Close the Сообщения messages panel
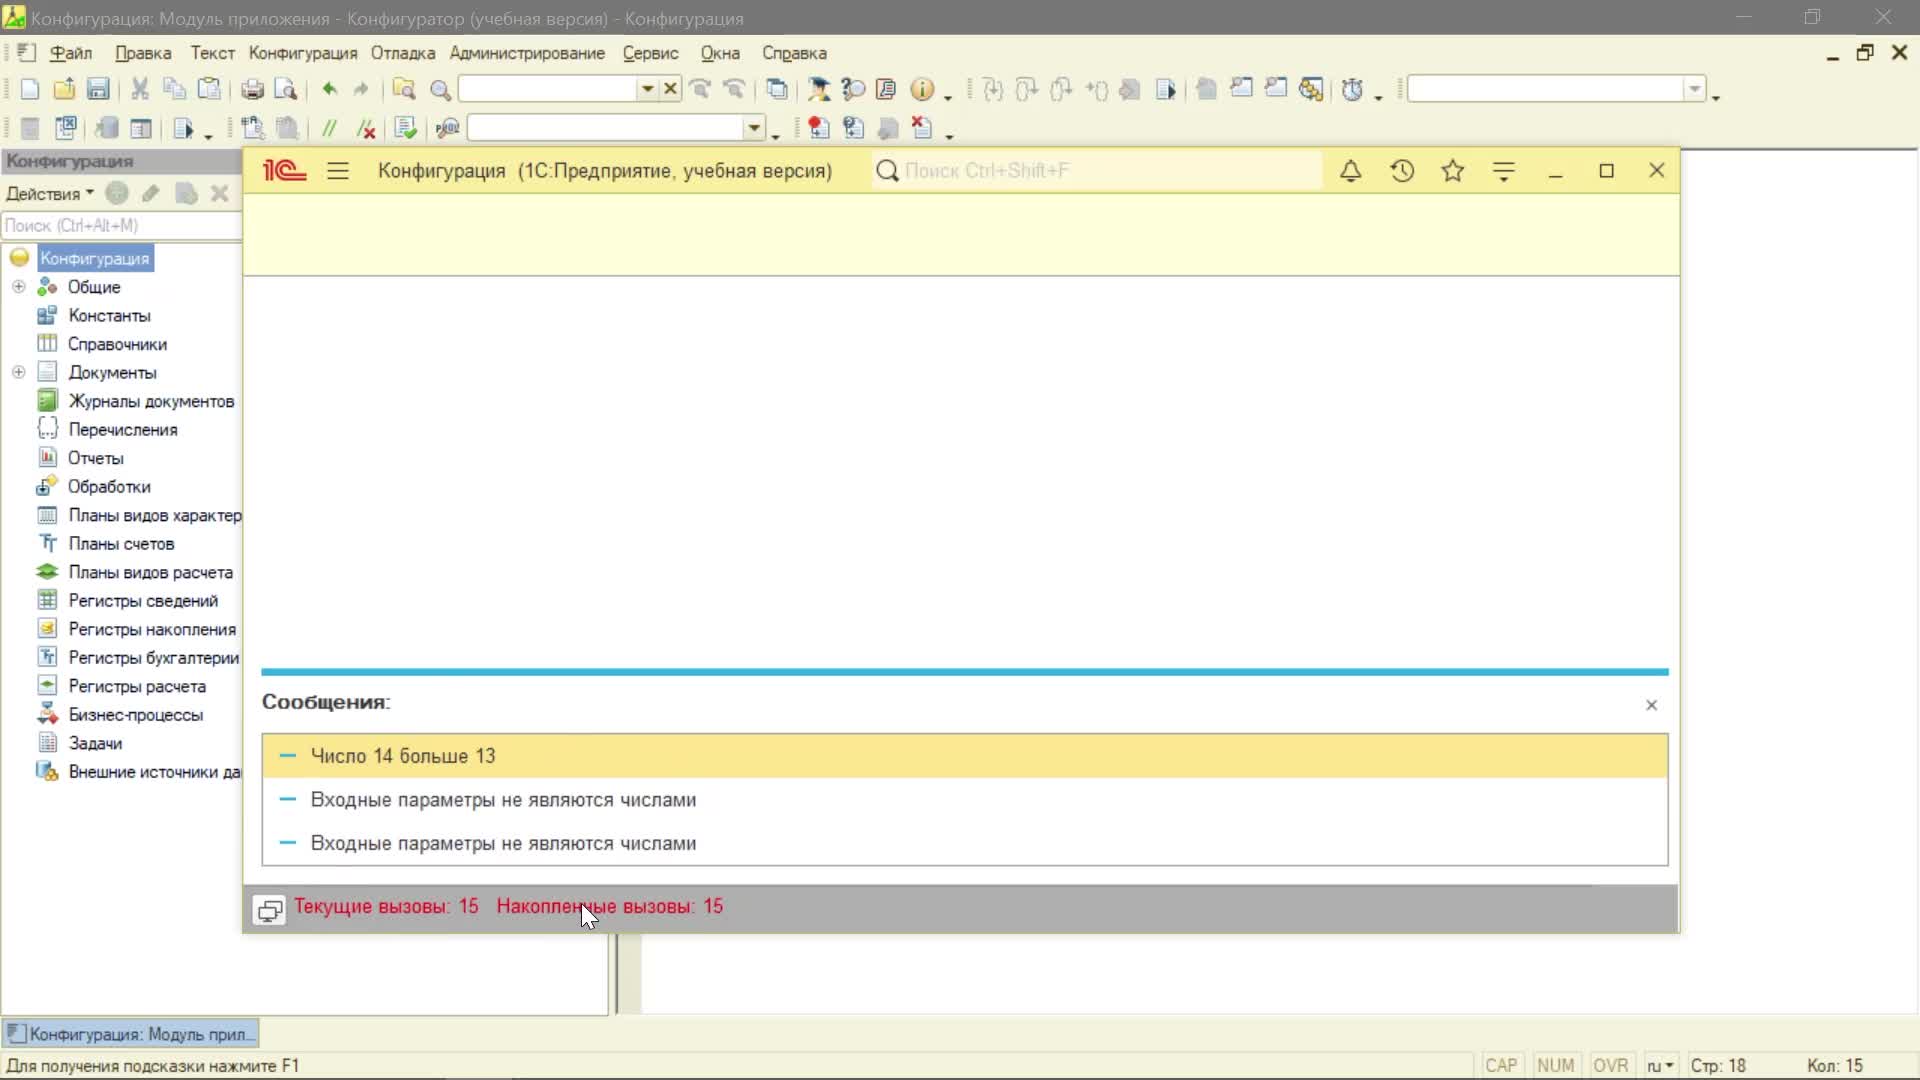This screenshot has width=1920, height=1080. pyautogui.click(x=1652, y=705)
